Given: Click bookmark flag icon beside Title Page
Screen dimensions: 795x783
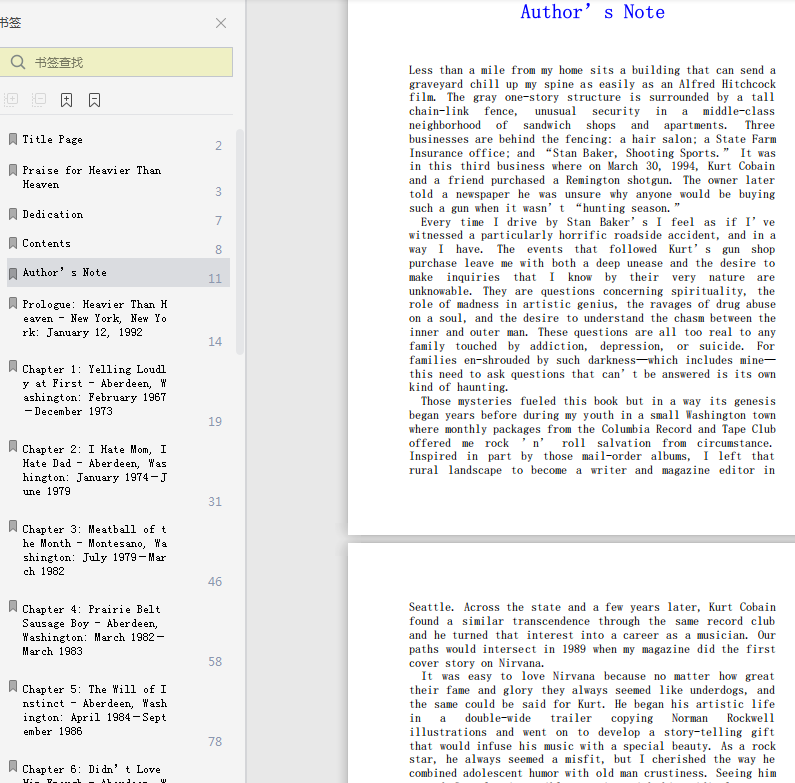Looking at the screenshot, I should pyautogui.click(x=13, y=138).
